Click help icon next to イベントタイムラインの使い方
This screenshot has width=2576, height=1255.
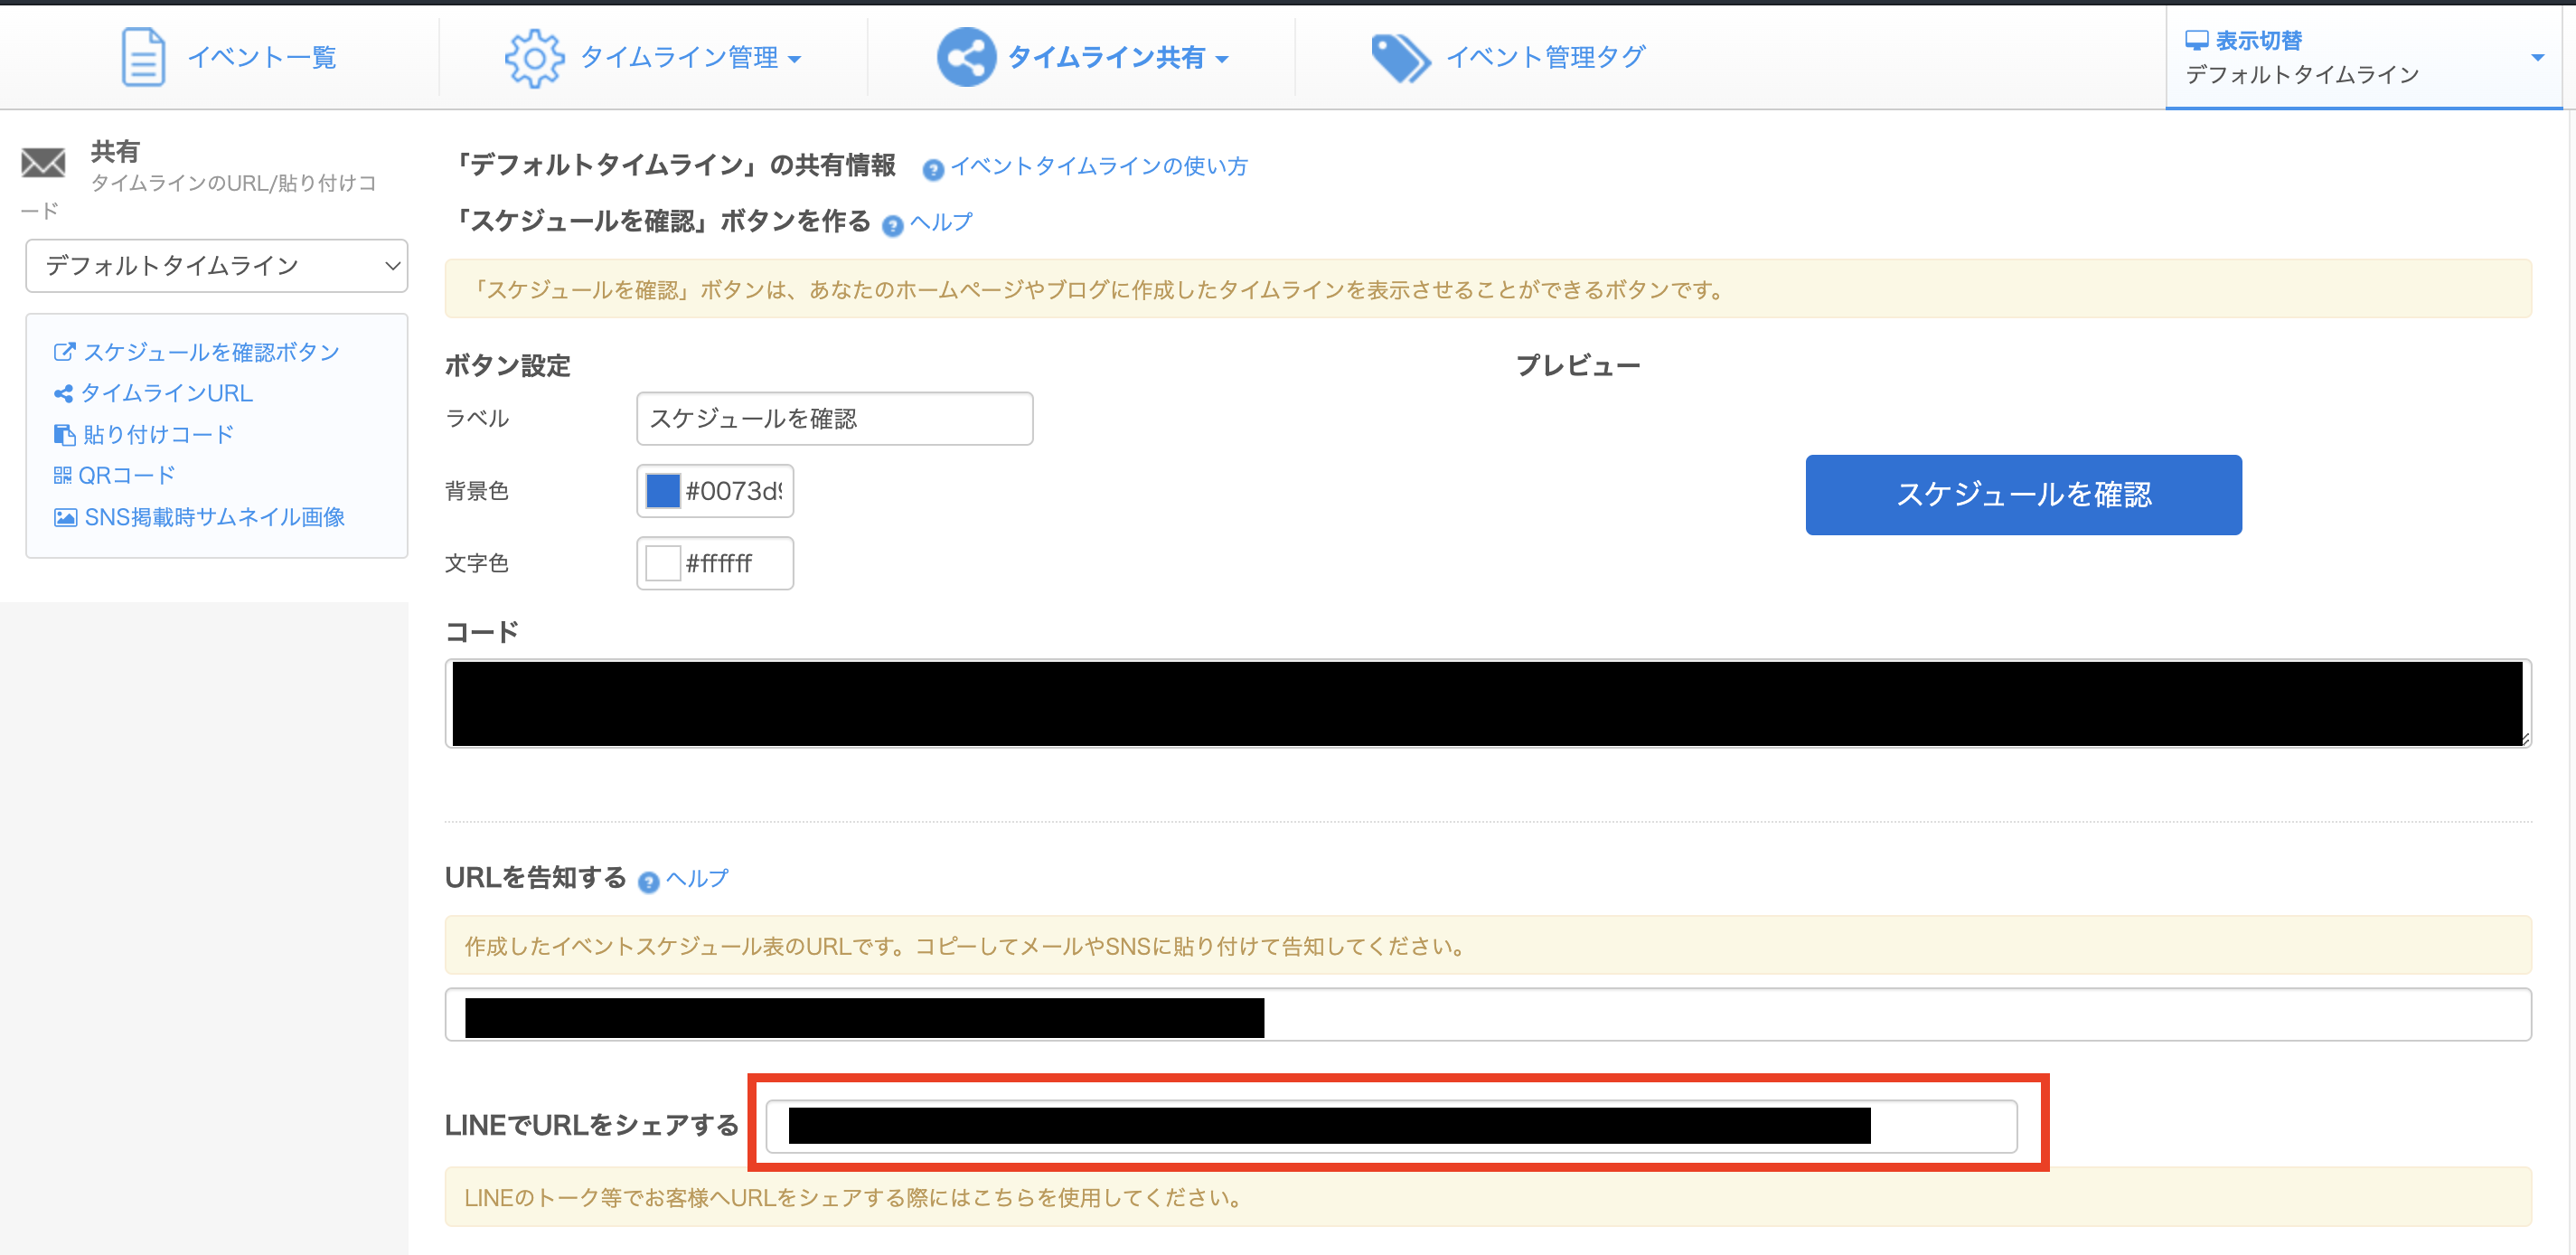[x=932, y=169]
